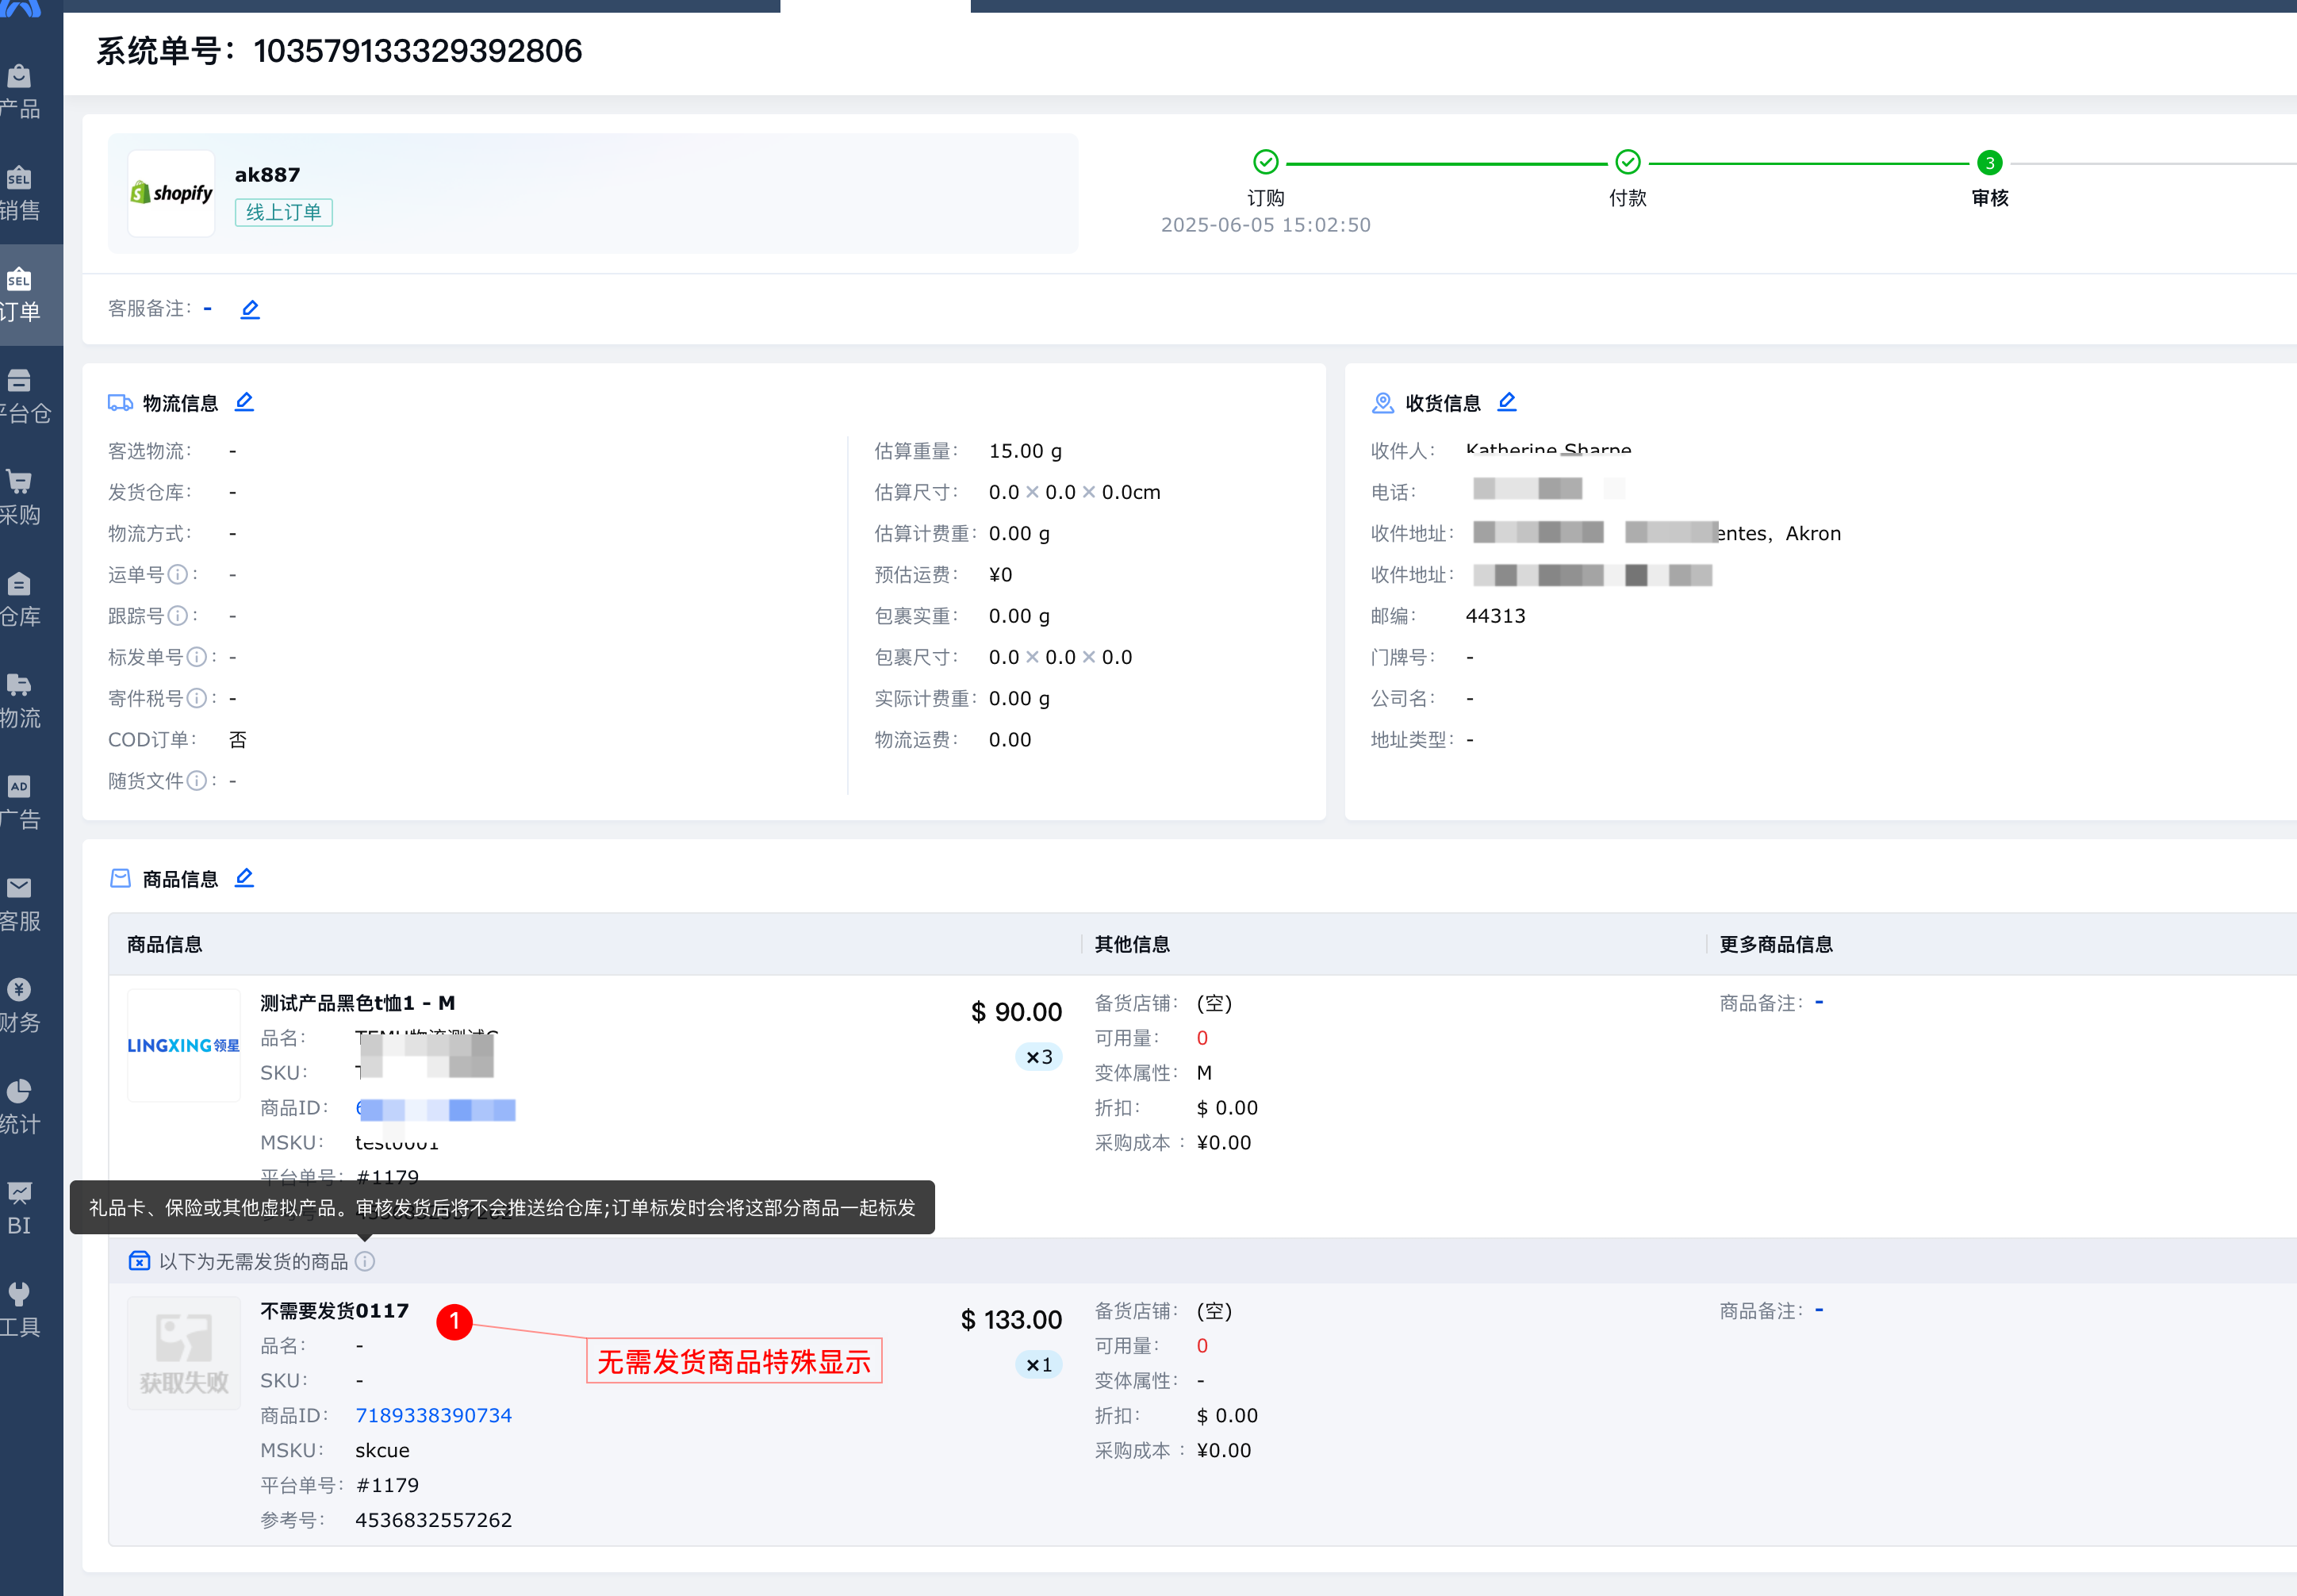Edit 收货信息 section with pencil icon
The height and width of the screenshot is (1596, 2297).
[x=1507, y=402]
